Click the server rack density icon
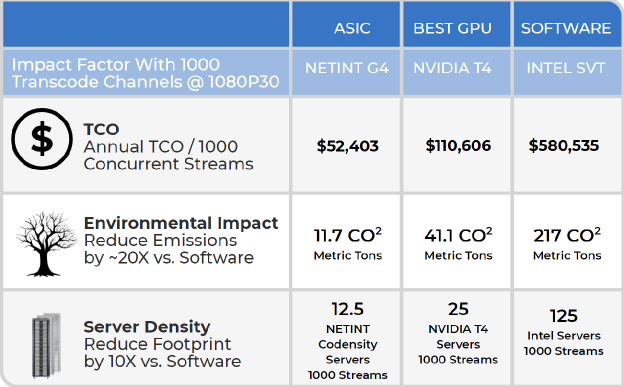624x387 pixels. [46, 346]
